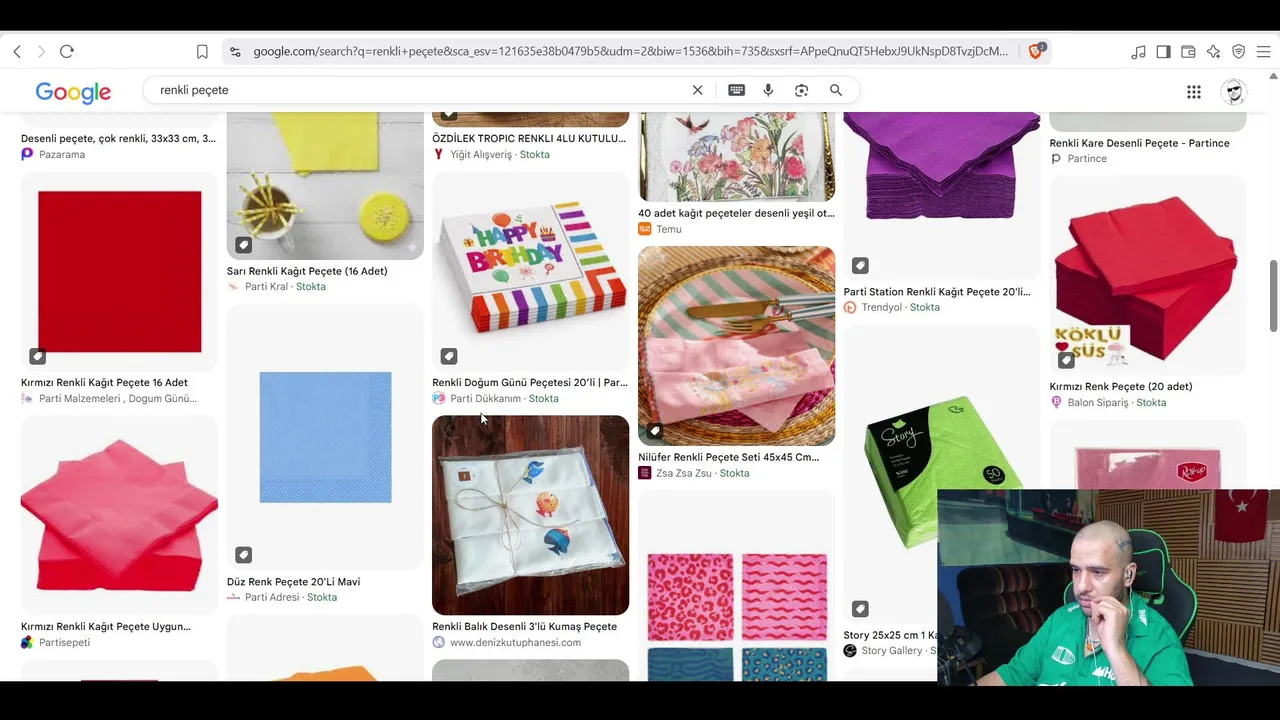Visit the Zsa Zsa Zsu store link
Image resolution: width=1280 pixels, height=720 pixels.
pos(684,473)
